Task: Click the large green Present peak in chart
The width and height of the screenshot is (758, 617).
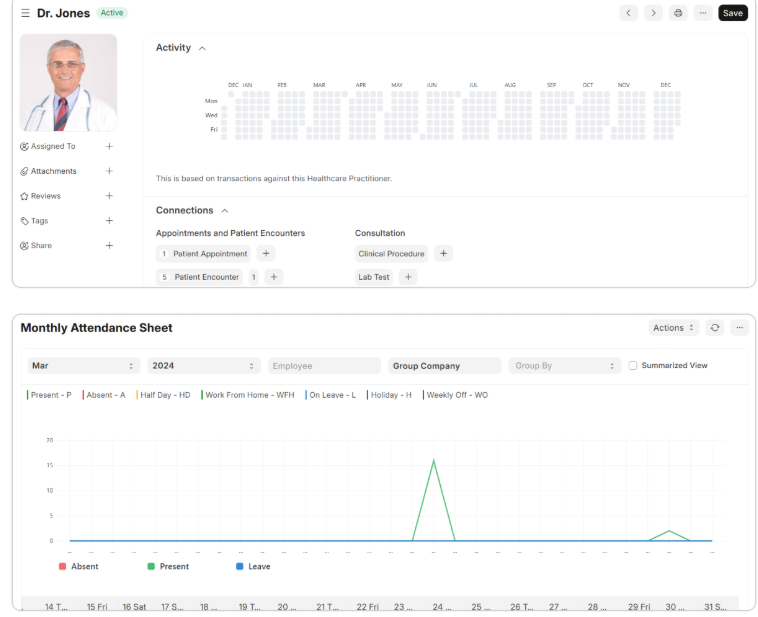Action: (x=434, y=461)
